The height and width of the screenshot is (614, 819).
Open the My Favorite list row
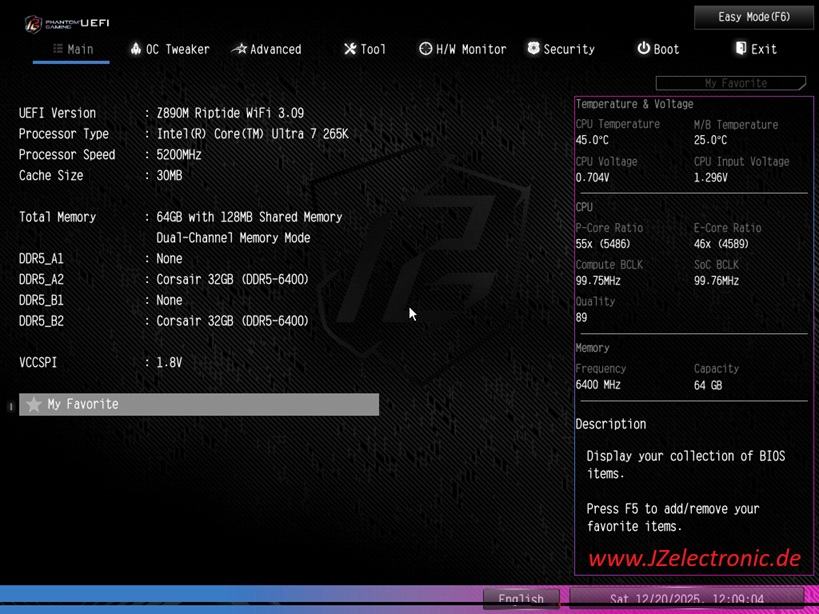click(199, 404)
